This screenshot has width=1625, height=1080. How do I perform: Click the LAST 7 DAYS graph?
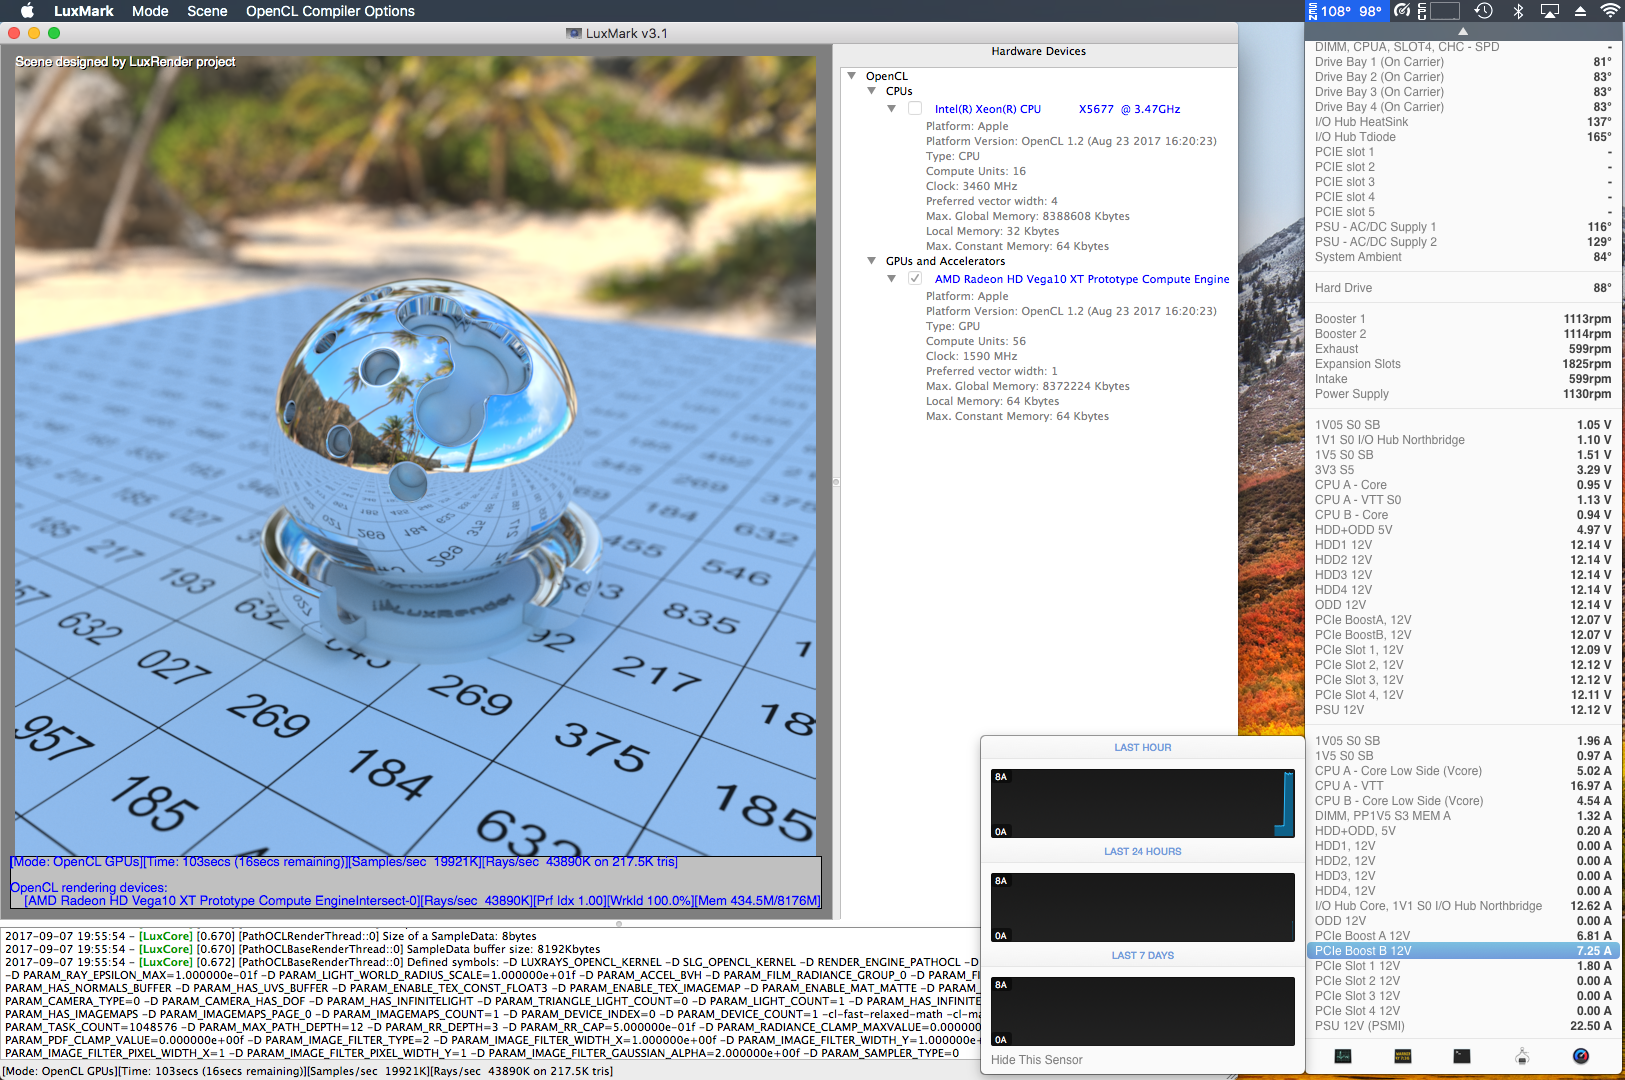click(1143, 1011)
